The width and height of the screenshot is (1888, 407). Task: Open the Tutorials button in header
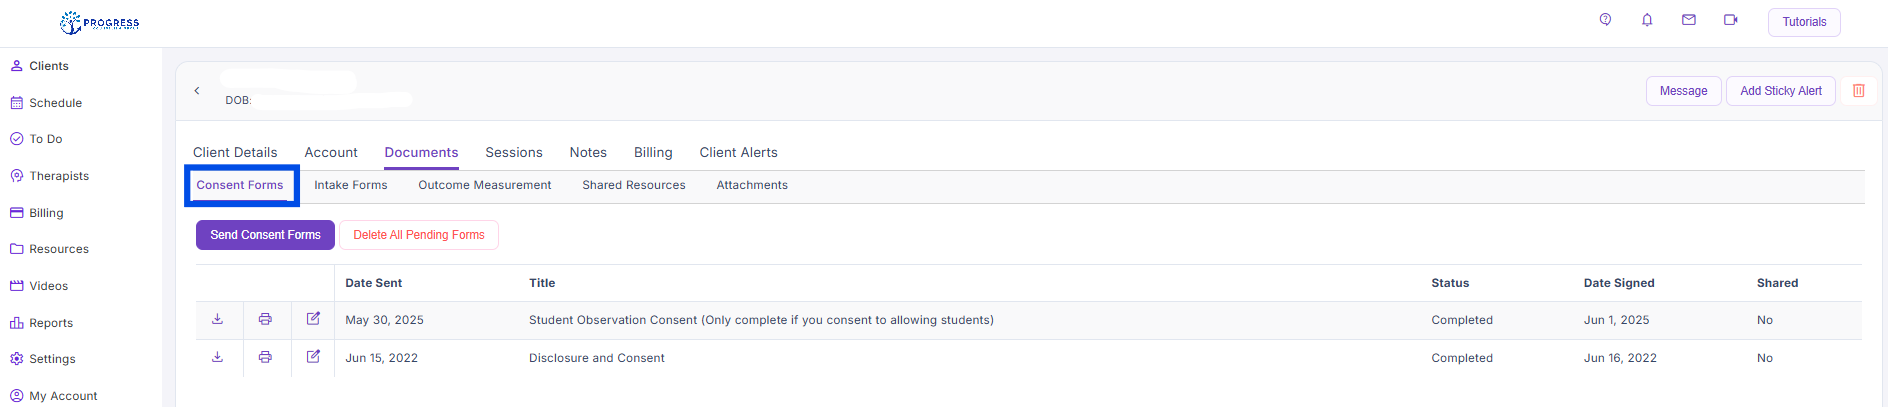click(1804, 22)
